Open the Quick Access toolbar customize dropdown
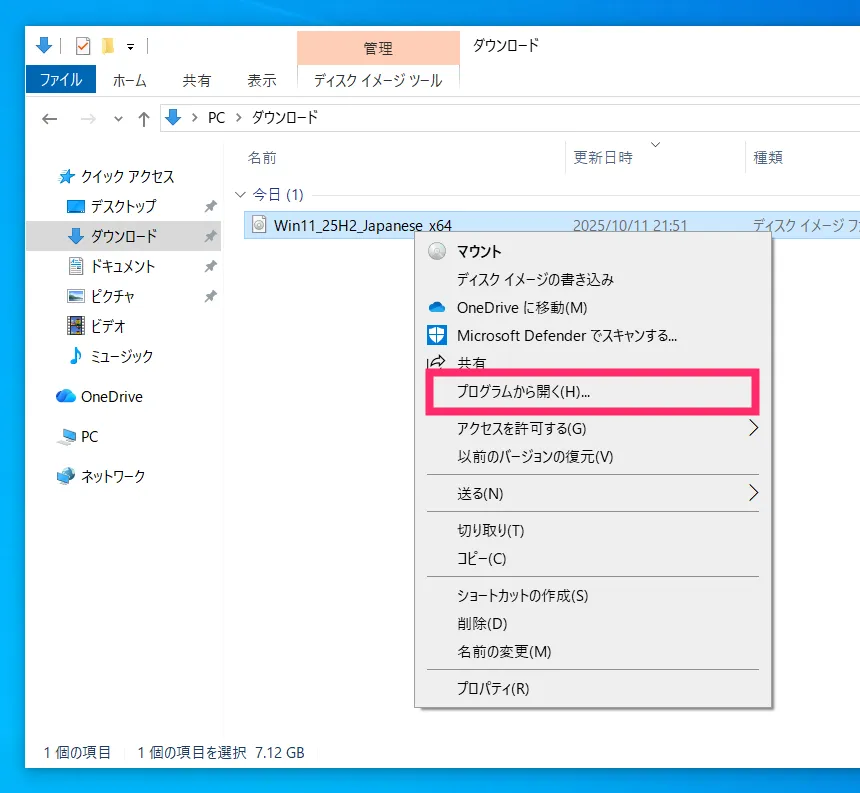860x793 pixels. tap(130, 47)
